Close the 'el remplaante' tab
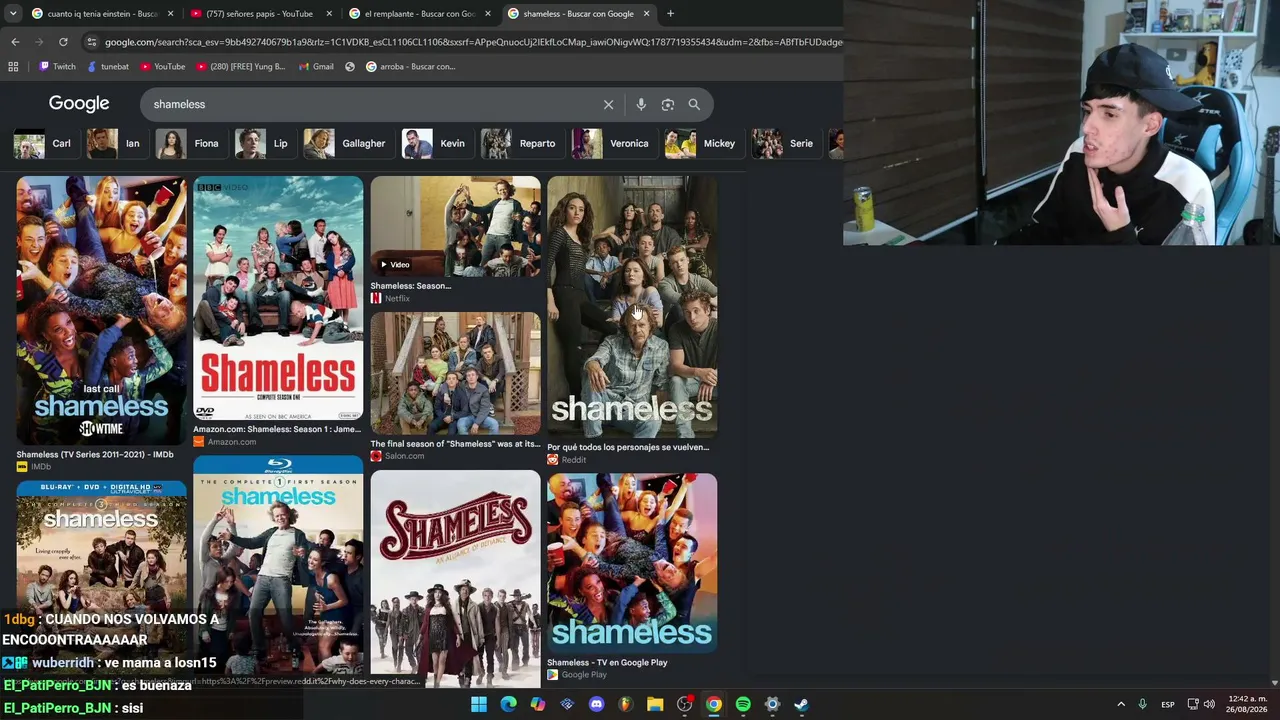Viewport: 1280px width, 720px height. 488,14
